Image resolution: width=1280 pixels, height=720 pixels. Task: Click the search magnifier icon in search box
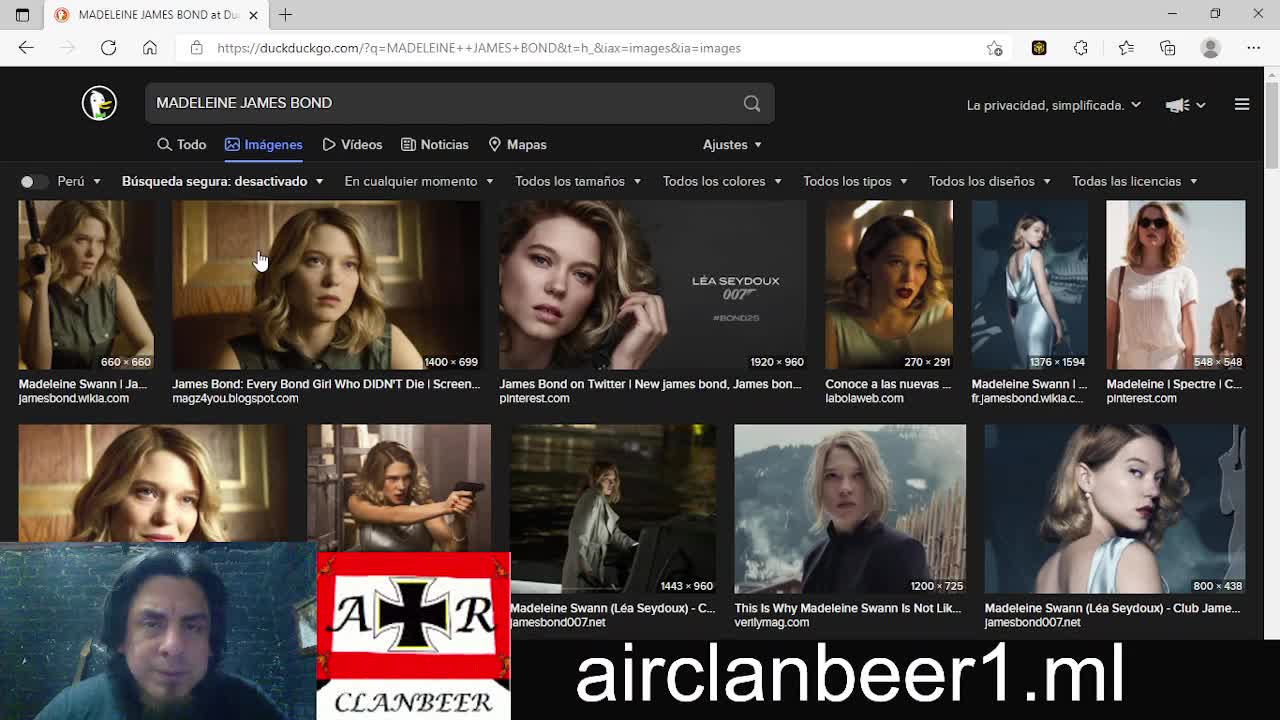pos(752,103)
